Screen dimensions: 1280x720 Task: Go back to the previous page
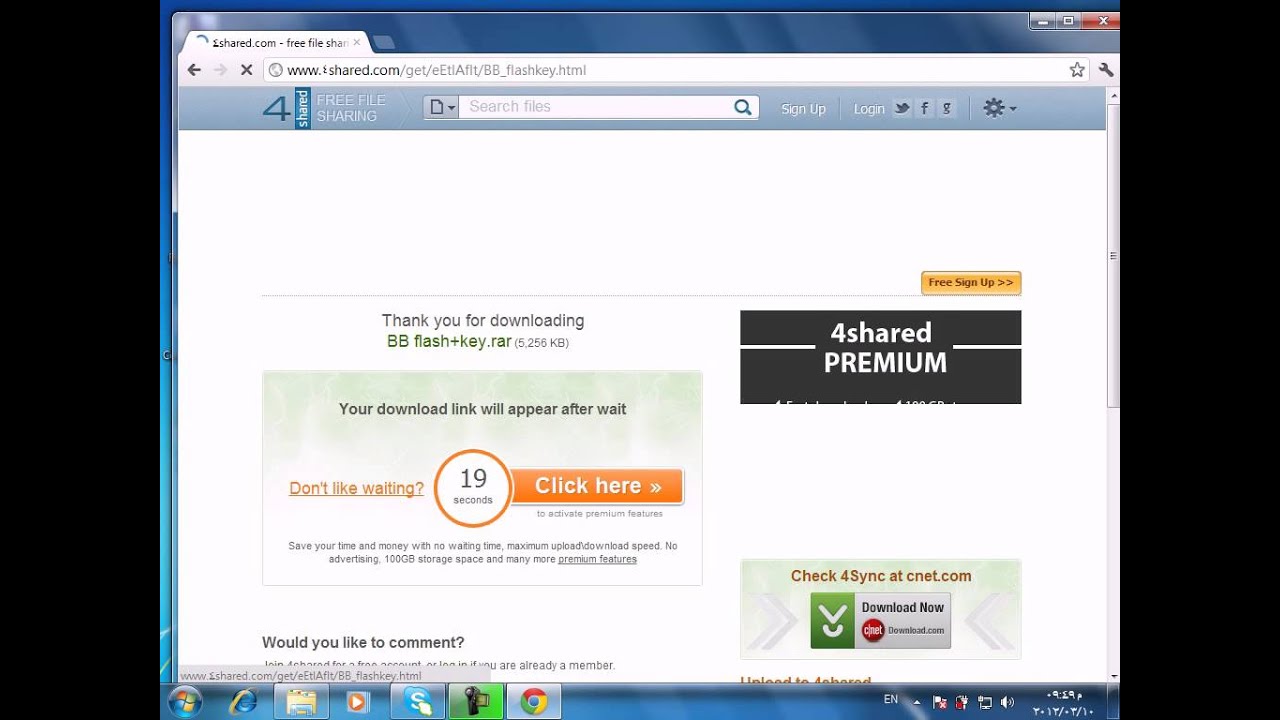click(194, 70)
